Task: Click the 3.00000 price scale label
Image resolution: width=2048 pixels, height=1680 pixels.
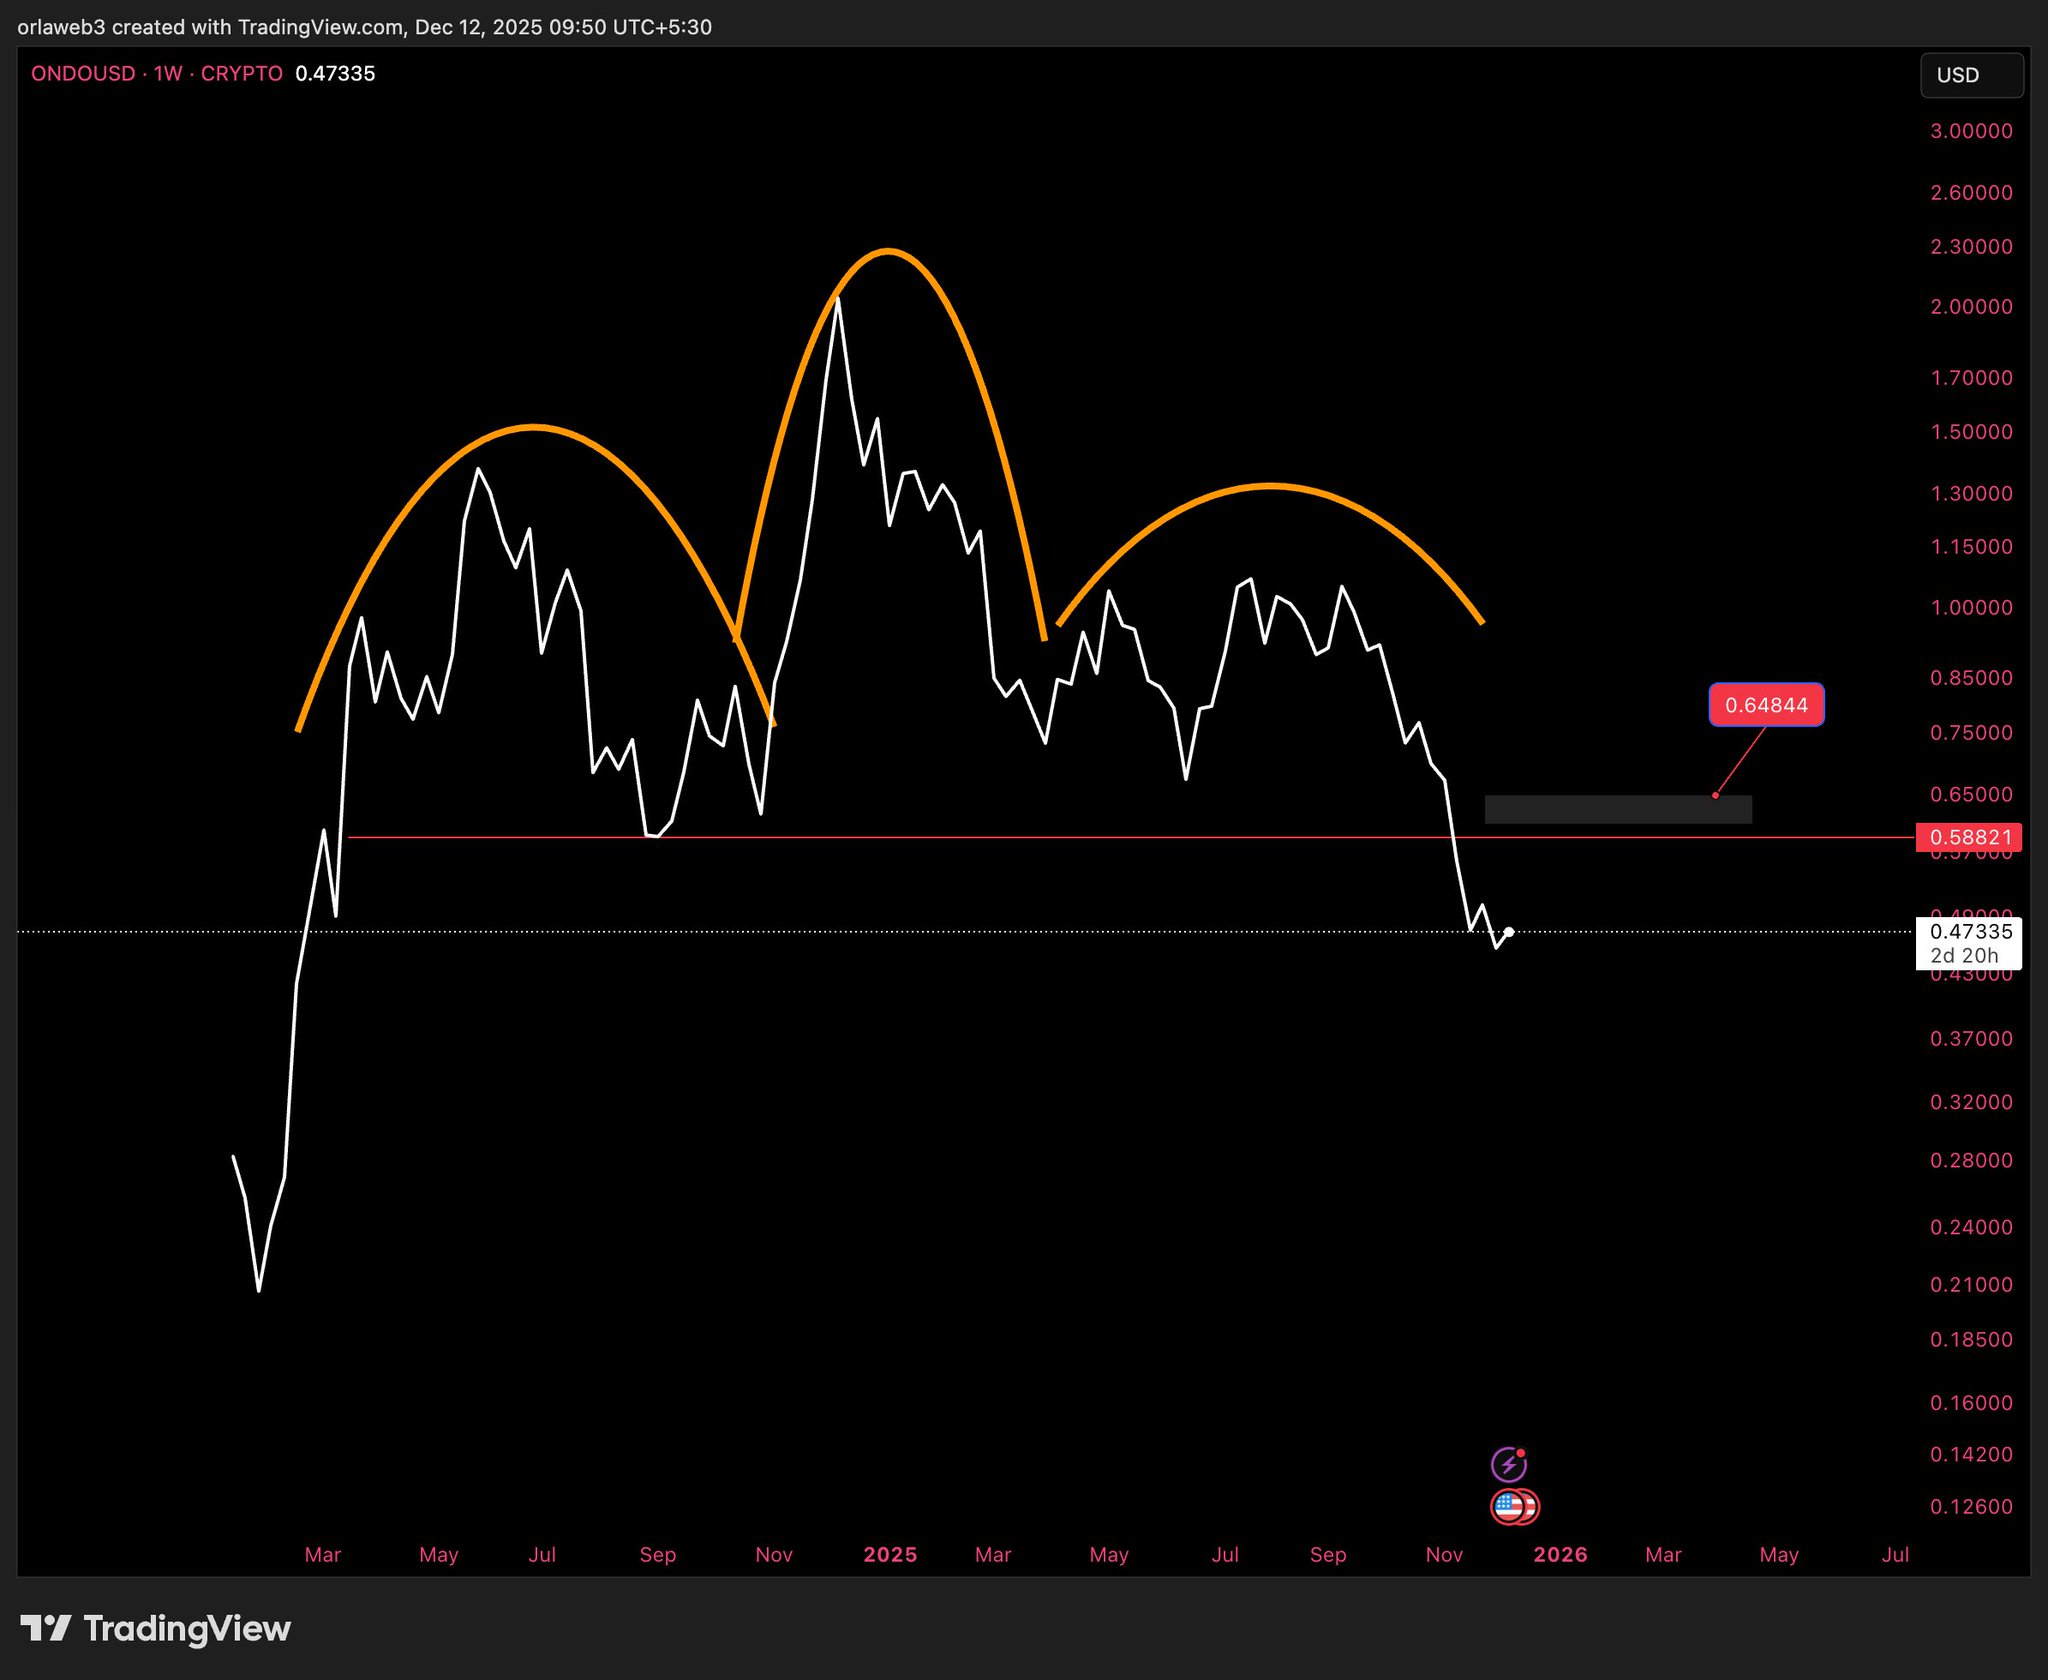Action: point(1971,131)
